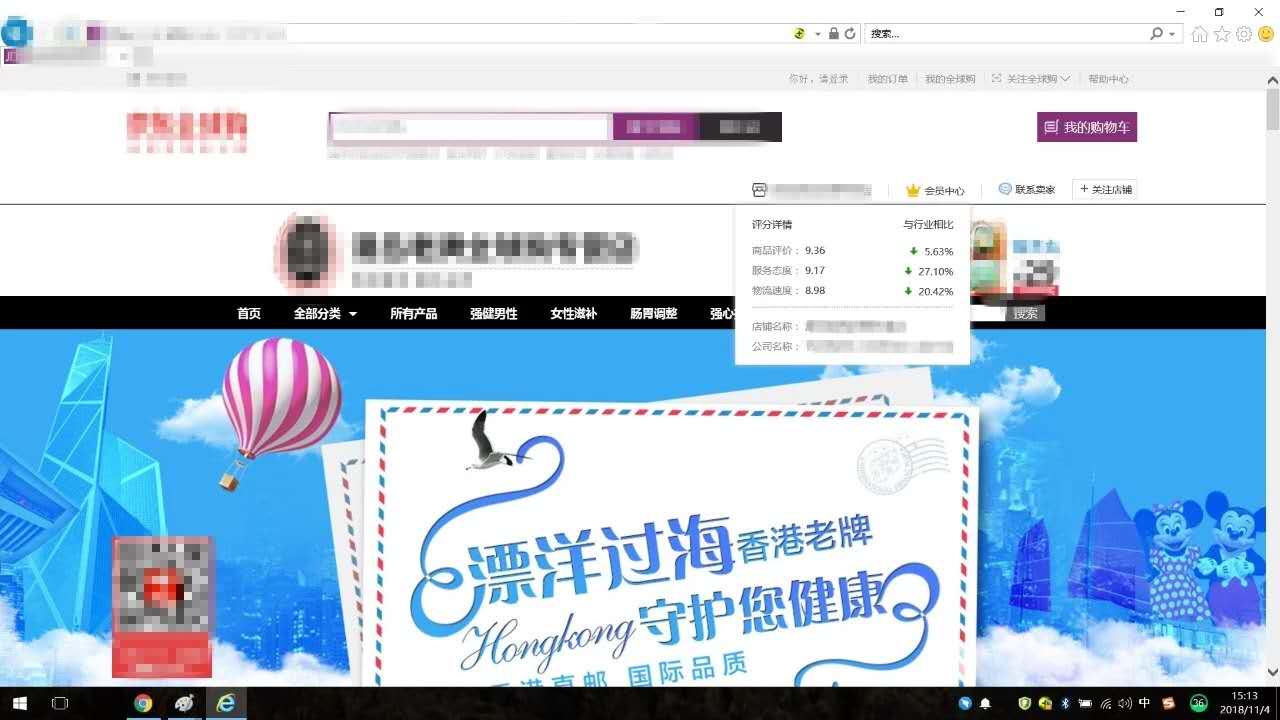The image size is (1280, 720).
Task: Click the 联系卖家 chat bubble icon
Action: tap(1004, 189)
